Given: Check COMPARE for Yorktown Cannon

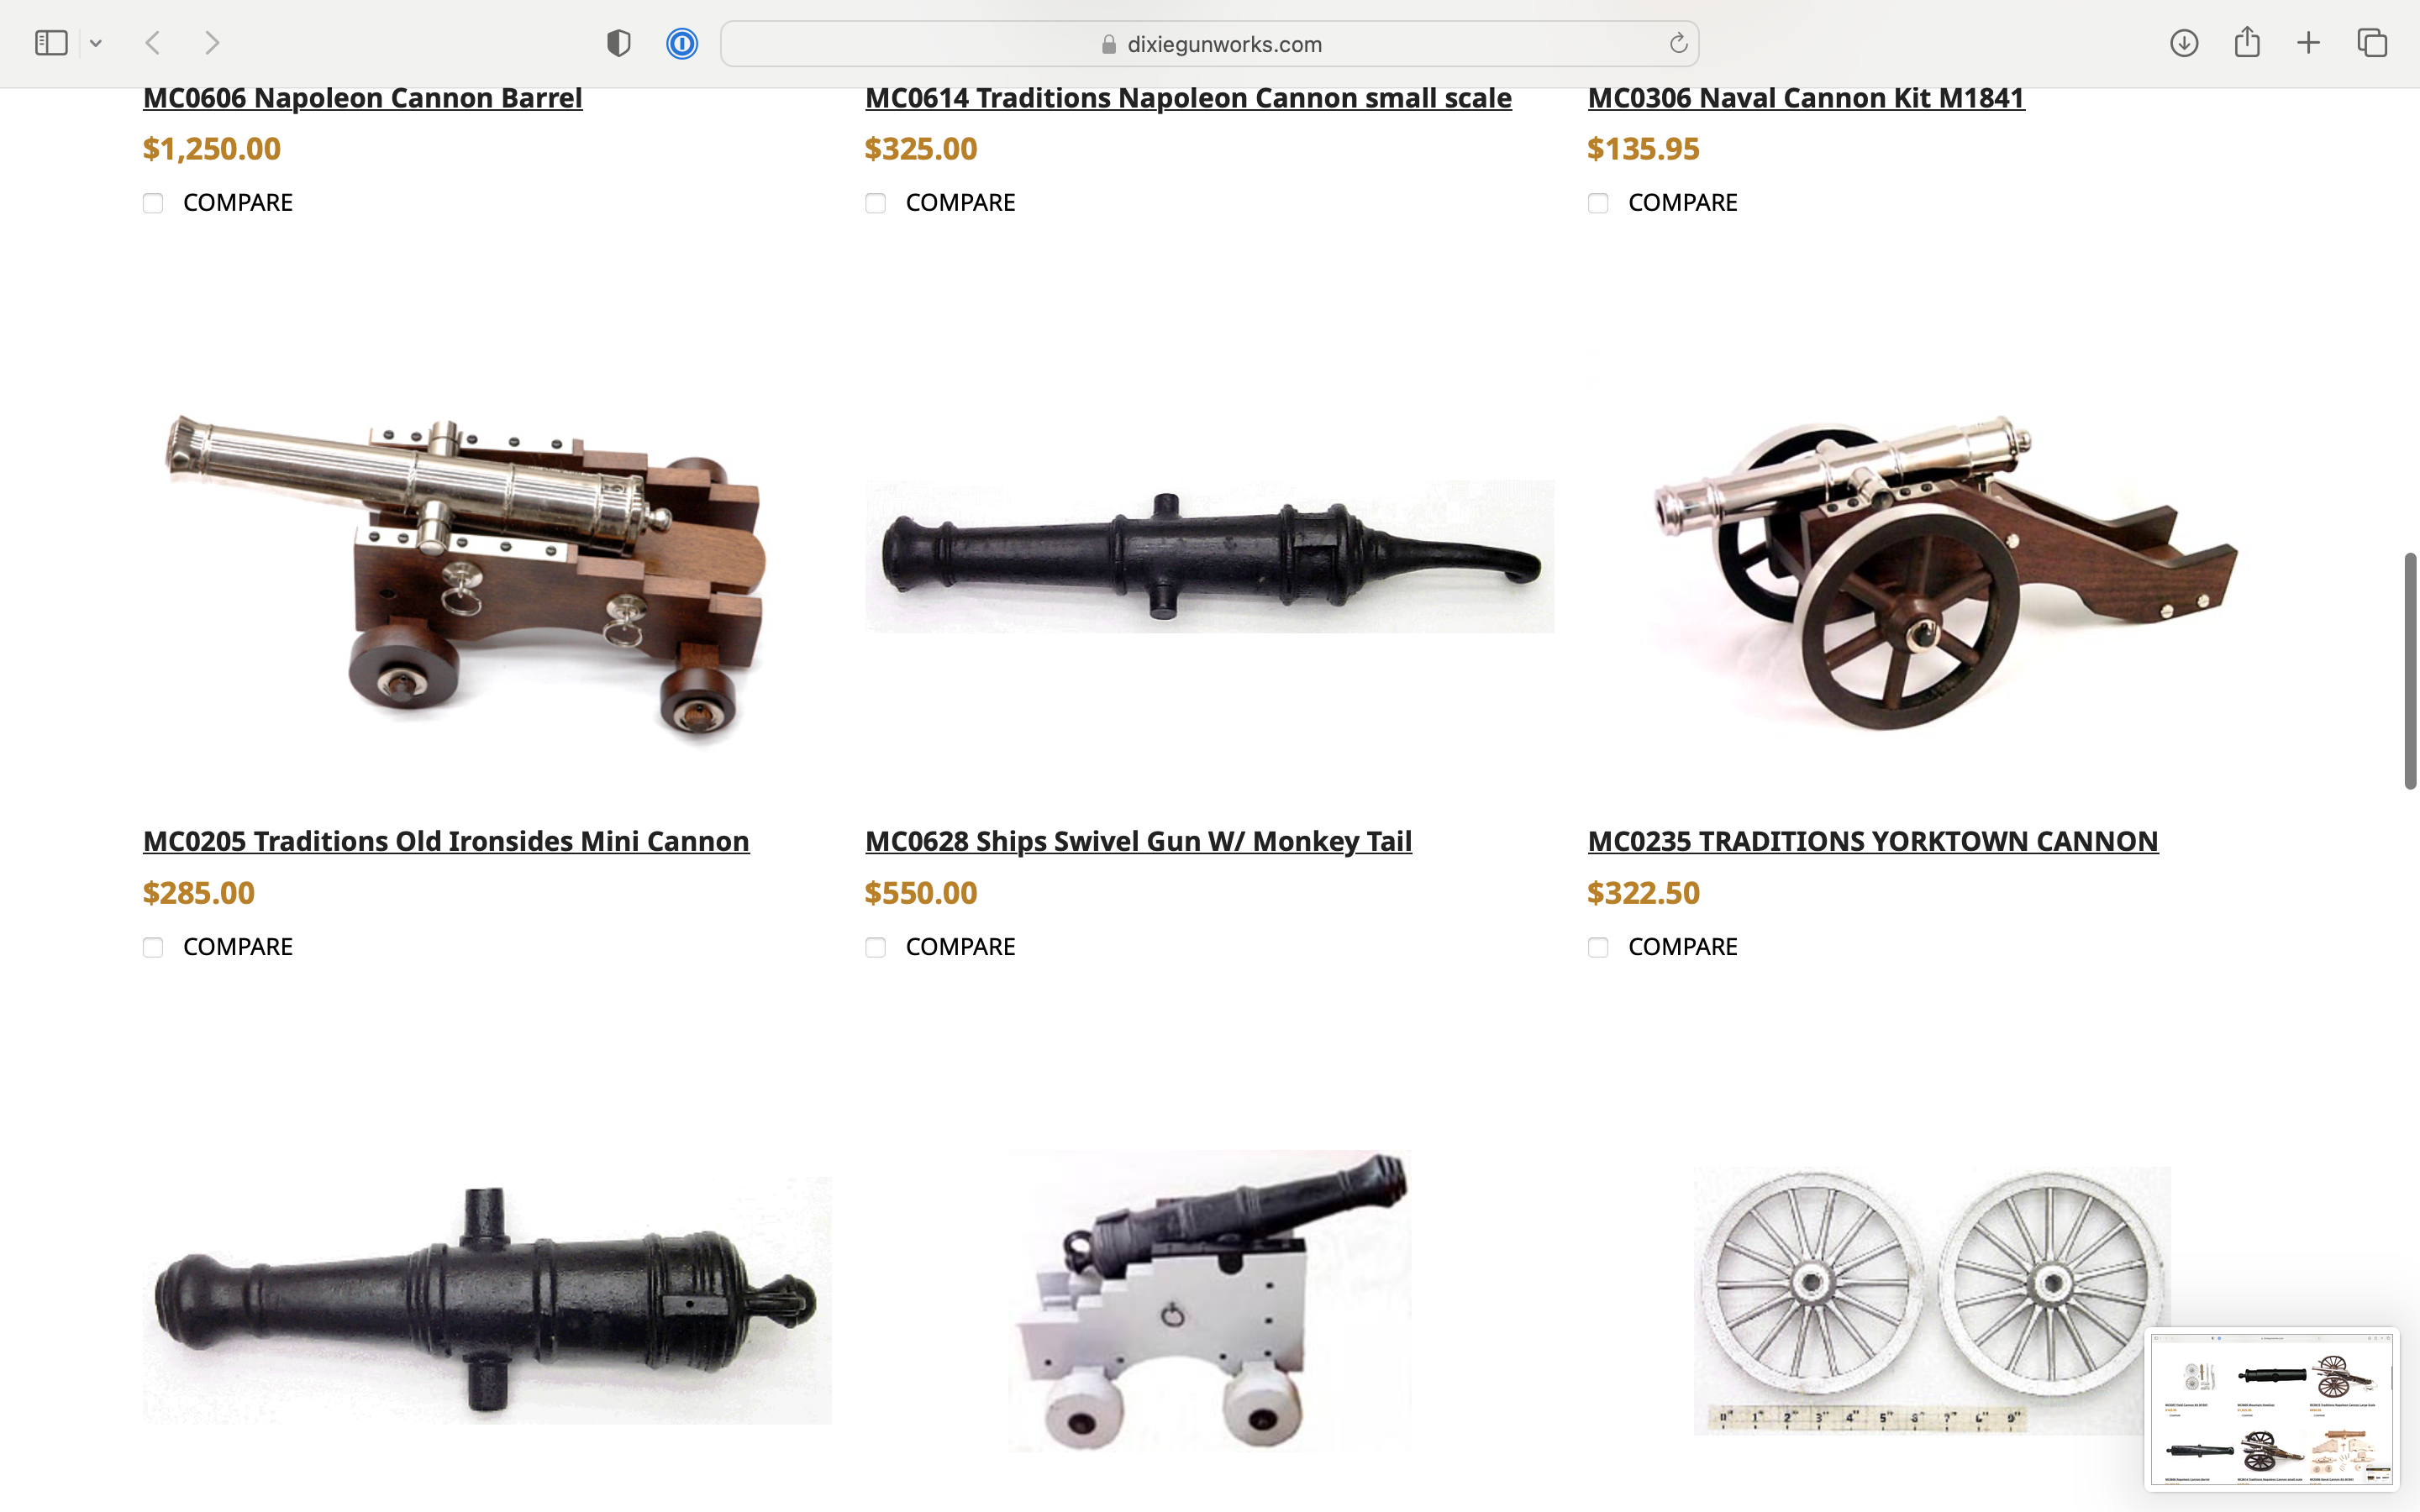Looking at the screenshot, I should click(1598, 947).
